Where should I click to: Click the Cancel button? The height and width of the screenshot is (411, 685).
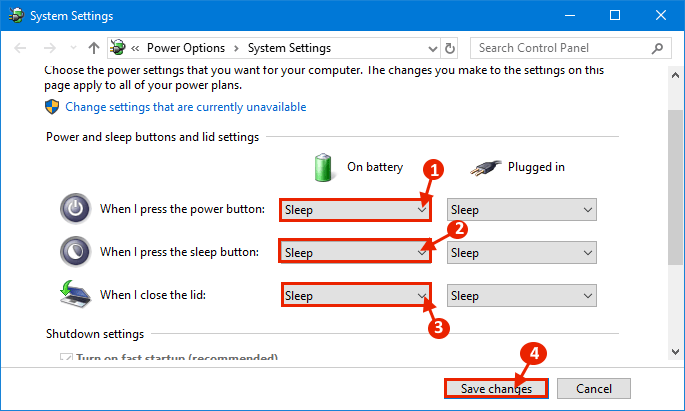(x=594, y=388)
